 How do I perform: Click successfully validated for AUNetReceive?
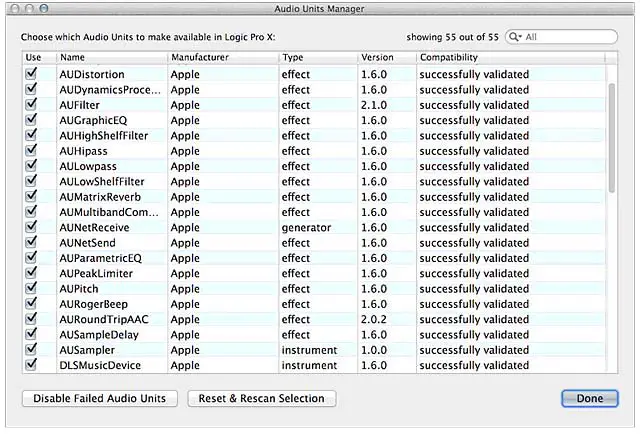(x=474, y=227)
